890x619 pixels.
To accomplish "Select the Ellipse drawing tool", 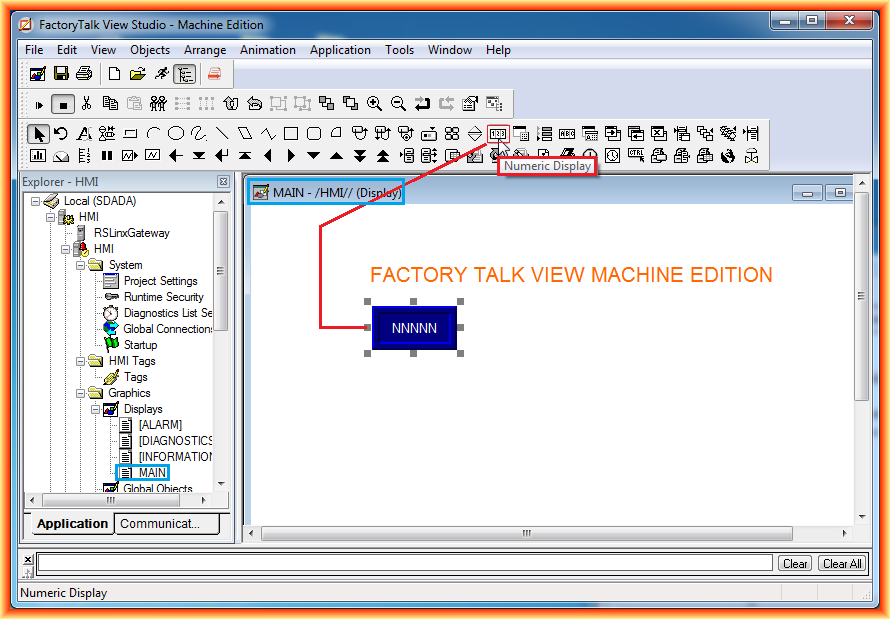I will pos(174,132).
